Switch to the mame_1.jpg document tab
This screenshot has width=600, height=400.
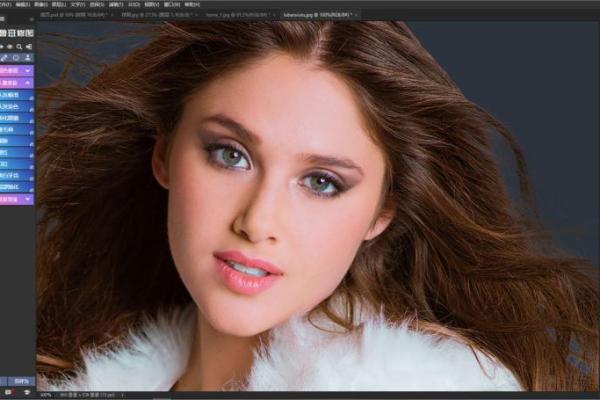coord(236,16)
